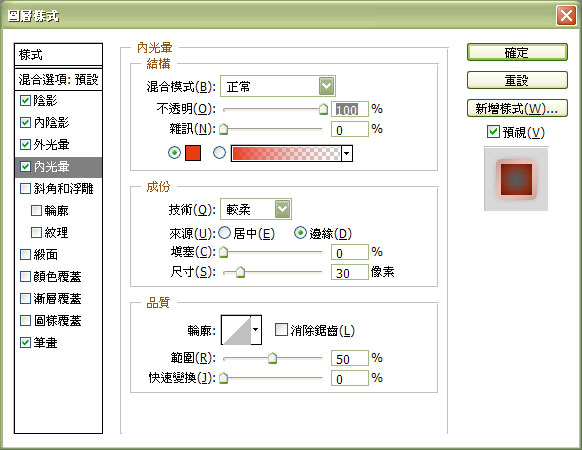
Task: Open the 混合模式 dropdown showing 正常
Action: coord(278,86)
